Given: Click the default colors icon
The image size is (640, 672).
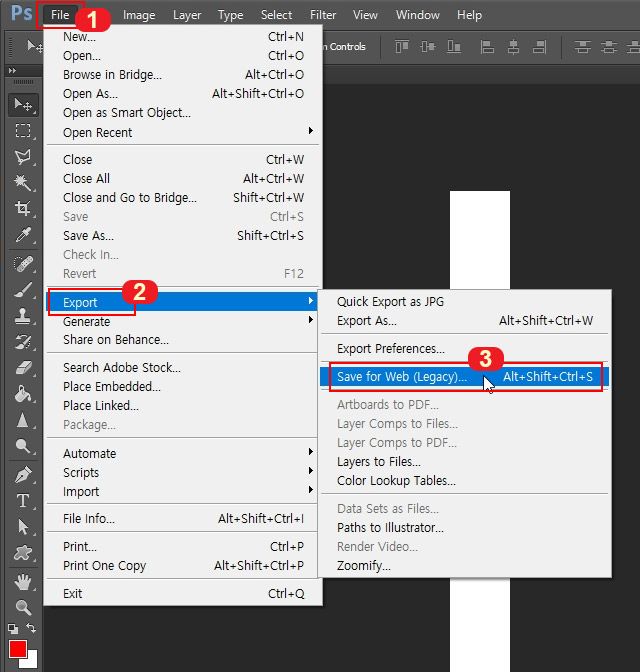Looking at the screenshot, I should point(13,629).
